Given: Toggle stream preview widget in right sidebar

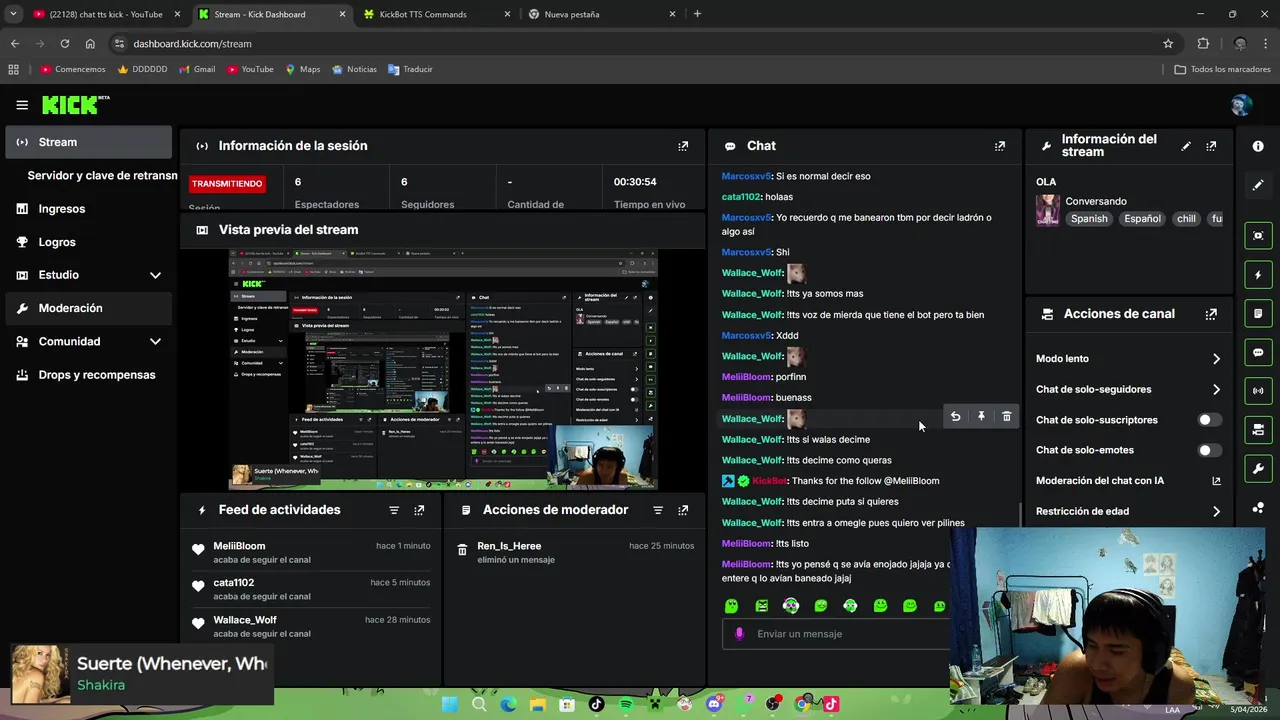Looking at the screenshot, I should pos(1258,236).
